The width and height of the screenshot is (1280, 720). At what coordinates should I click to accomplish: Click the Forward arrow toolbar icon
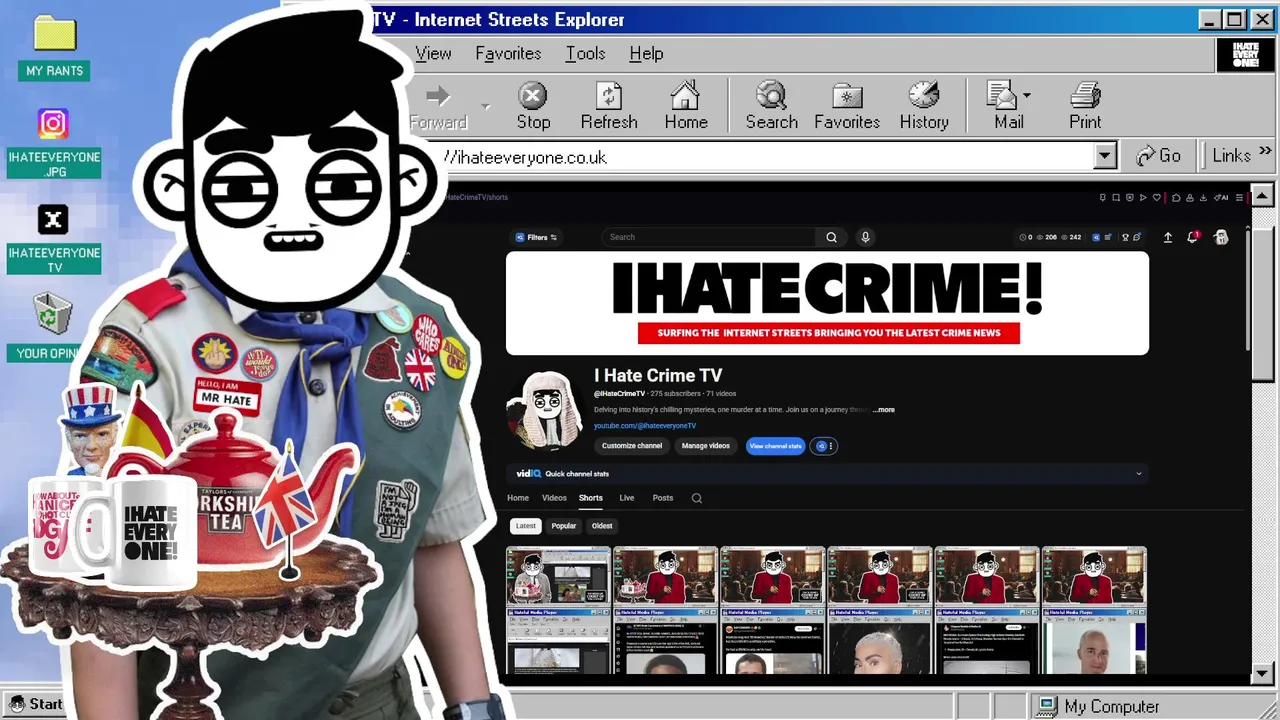tap(437, 97)
